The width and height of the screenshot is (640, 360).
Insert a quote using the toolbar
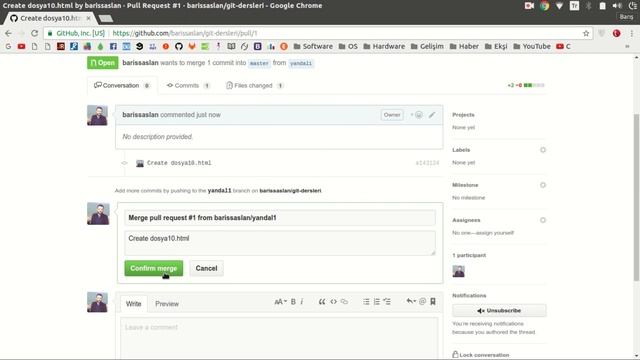[322, 302]
